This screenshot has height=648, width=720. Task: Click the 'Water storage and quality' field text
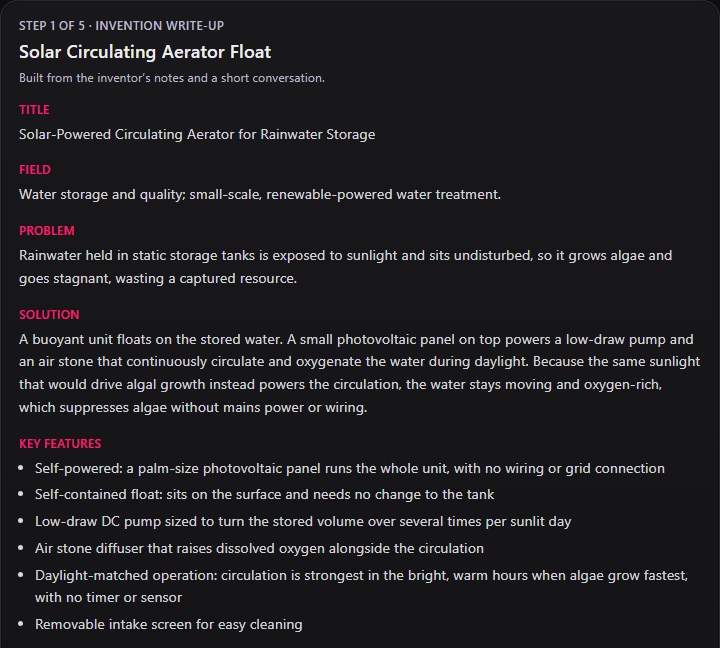(x=260, y=195)
